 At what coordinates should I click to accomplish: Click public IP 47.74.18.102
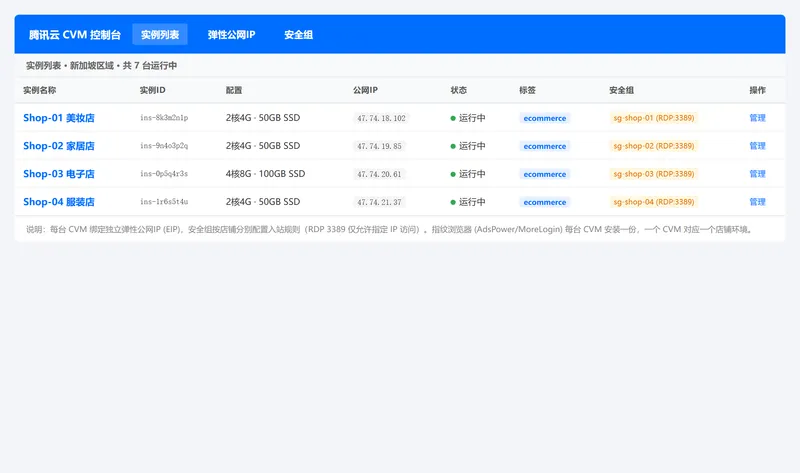tap(381, 118)
